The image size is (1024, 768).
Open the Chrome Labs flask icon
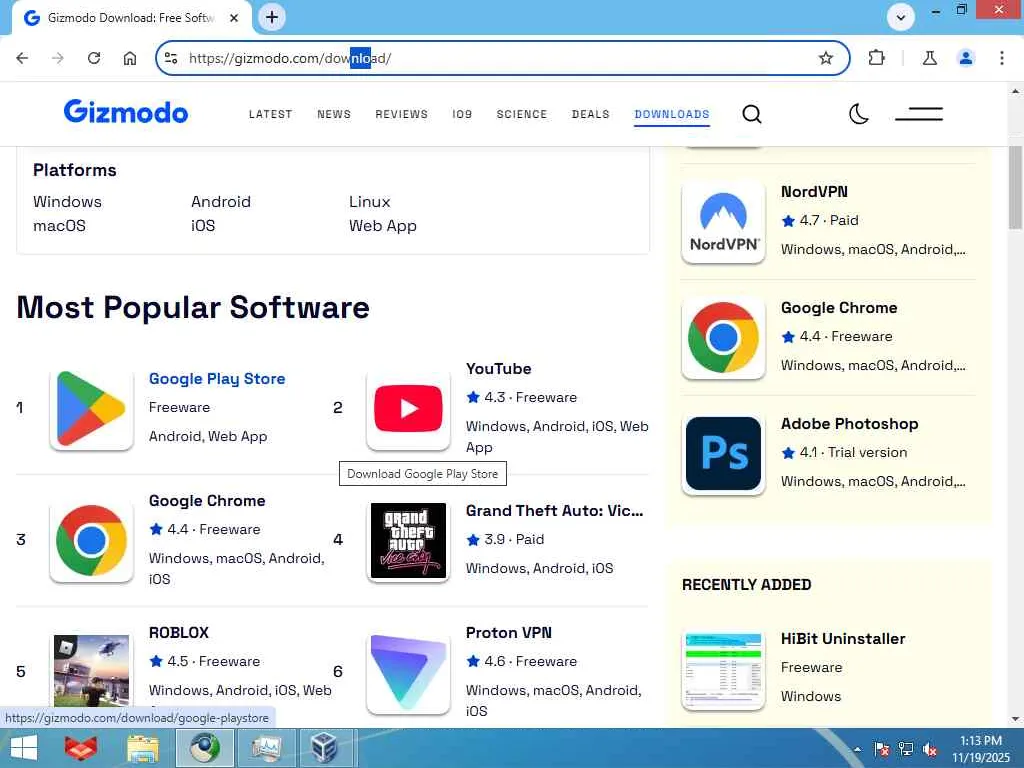click(930, 58)
